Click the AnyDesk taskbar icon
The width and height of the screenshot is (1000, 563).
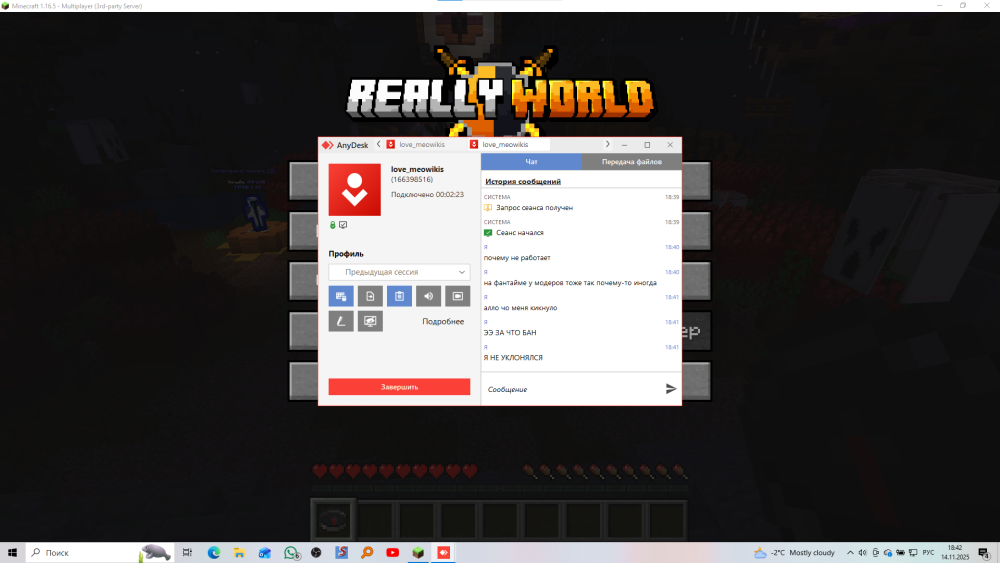[444, 553]
